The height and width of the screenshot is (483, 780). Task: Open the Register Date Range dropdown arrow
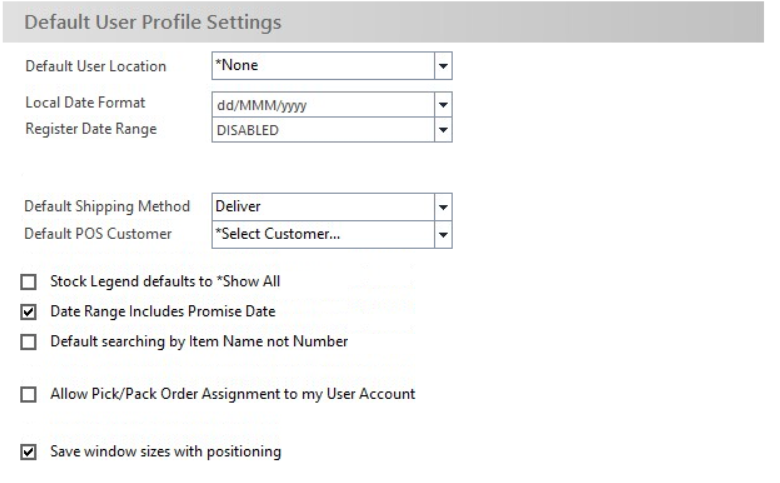click(443, 130)
